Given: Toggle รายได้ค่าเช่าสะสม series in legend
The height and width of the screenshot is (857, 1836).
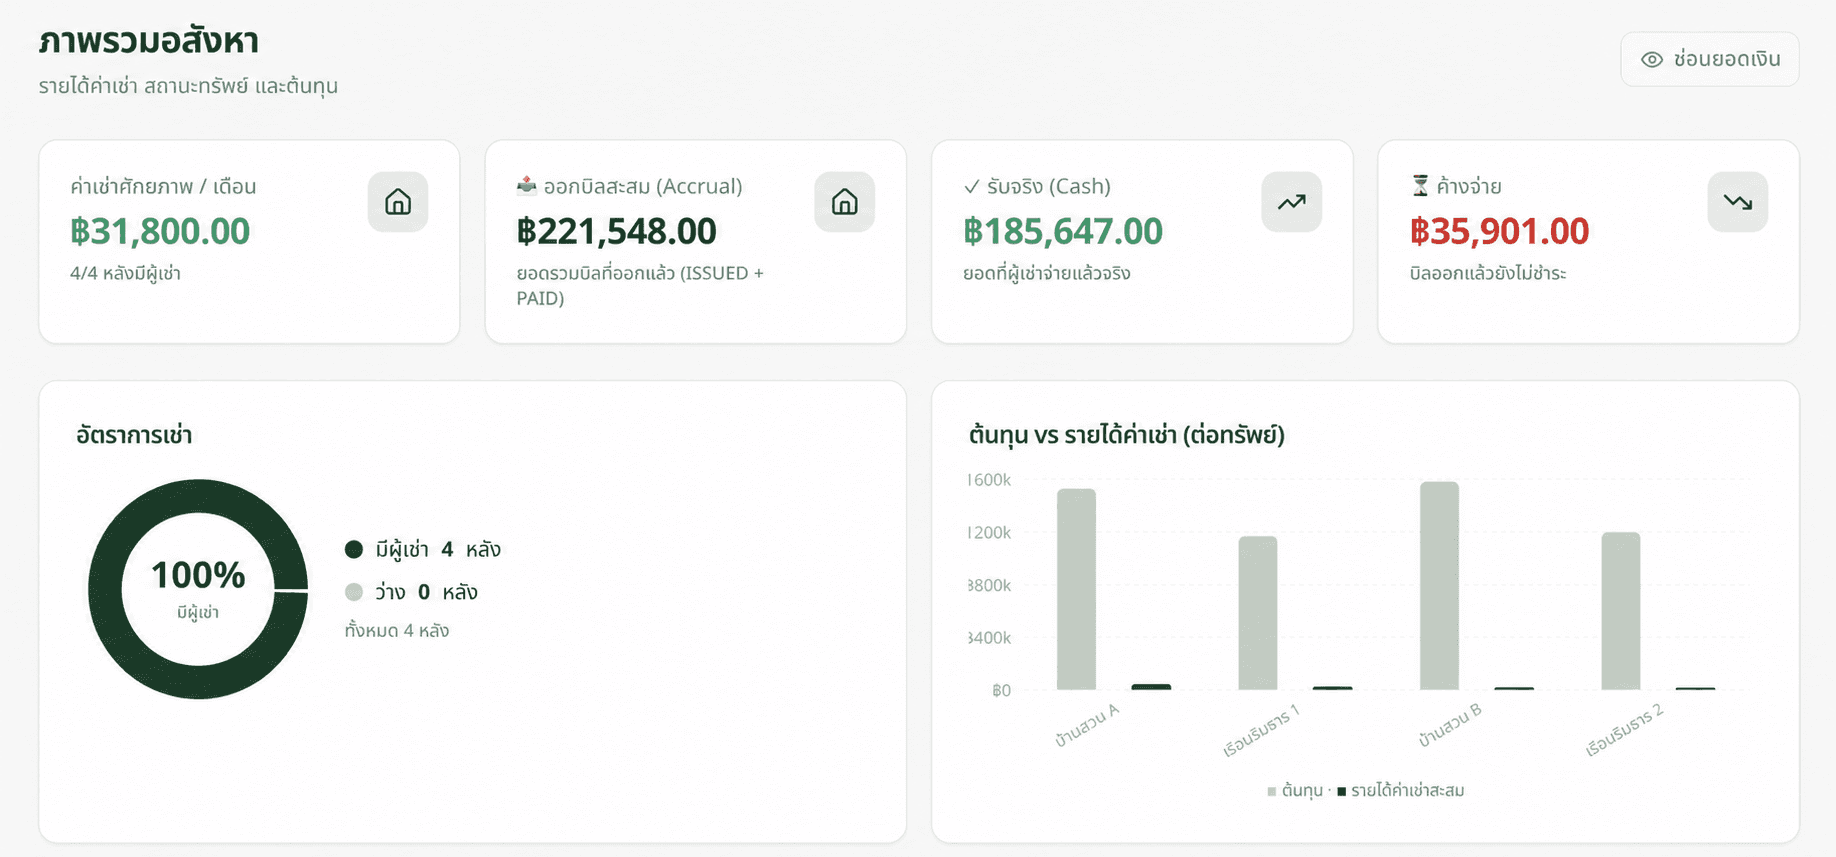Looking at the screenshot, I should pos(1400,791).
